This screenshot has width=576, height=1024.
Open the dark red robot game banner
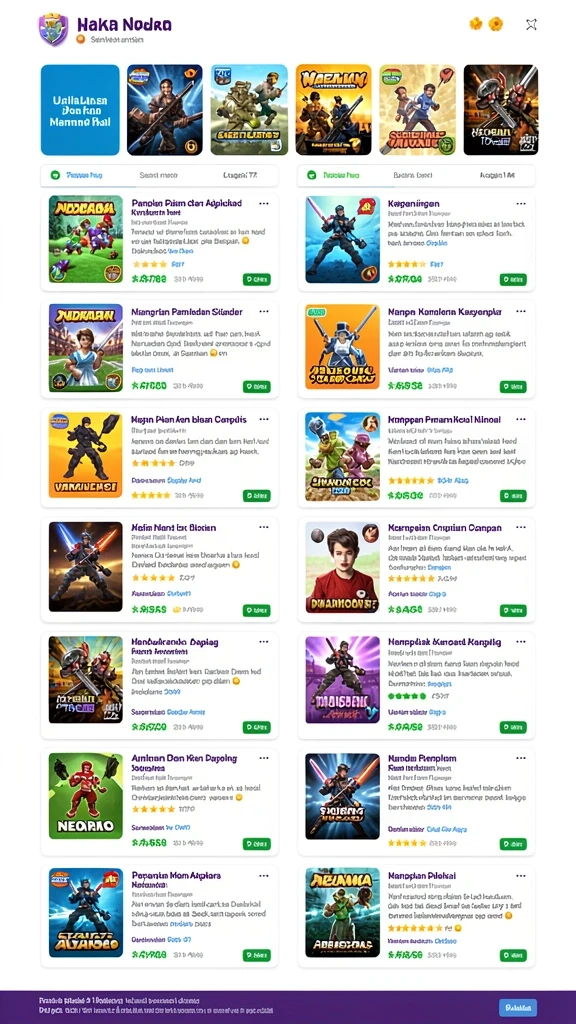(x=501, y=110)
